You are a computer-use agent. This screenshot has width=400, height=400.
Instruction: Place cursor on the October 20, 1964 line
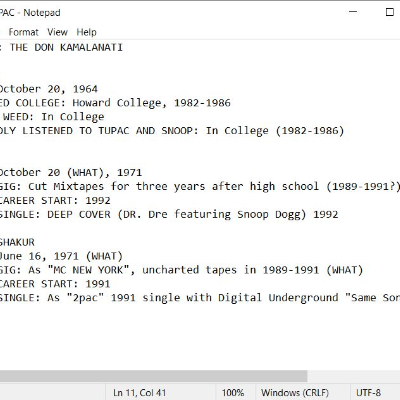pos(49,89)
